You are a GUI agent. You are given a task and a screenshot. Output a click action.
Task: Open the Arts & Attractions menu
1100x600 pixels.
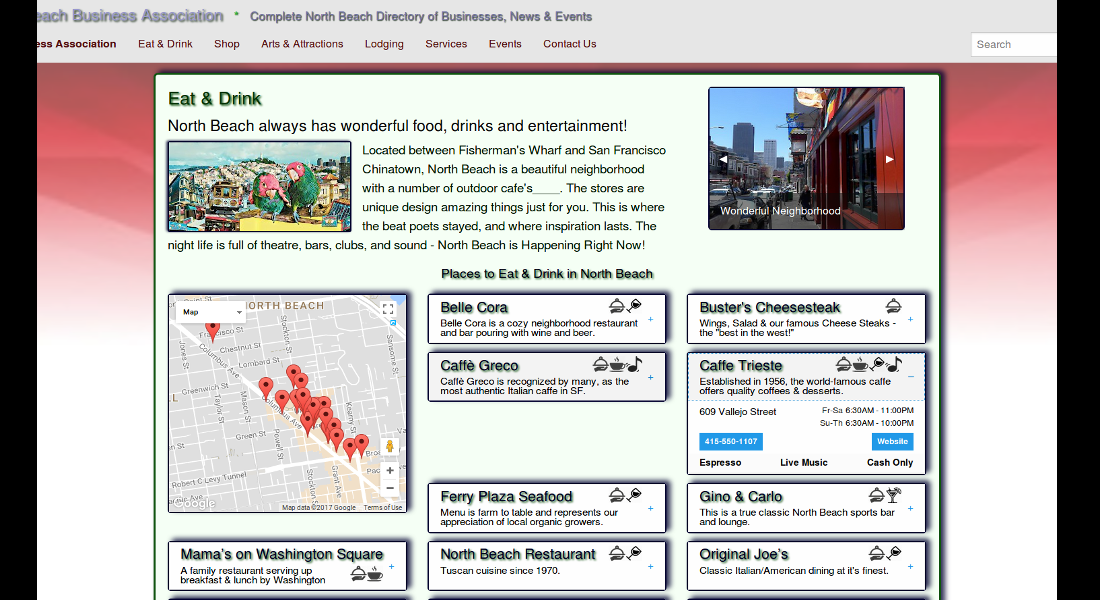302,44
